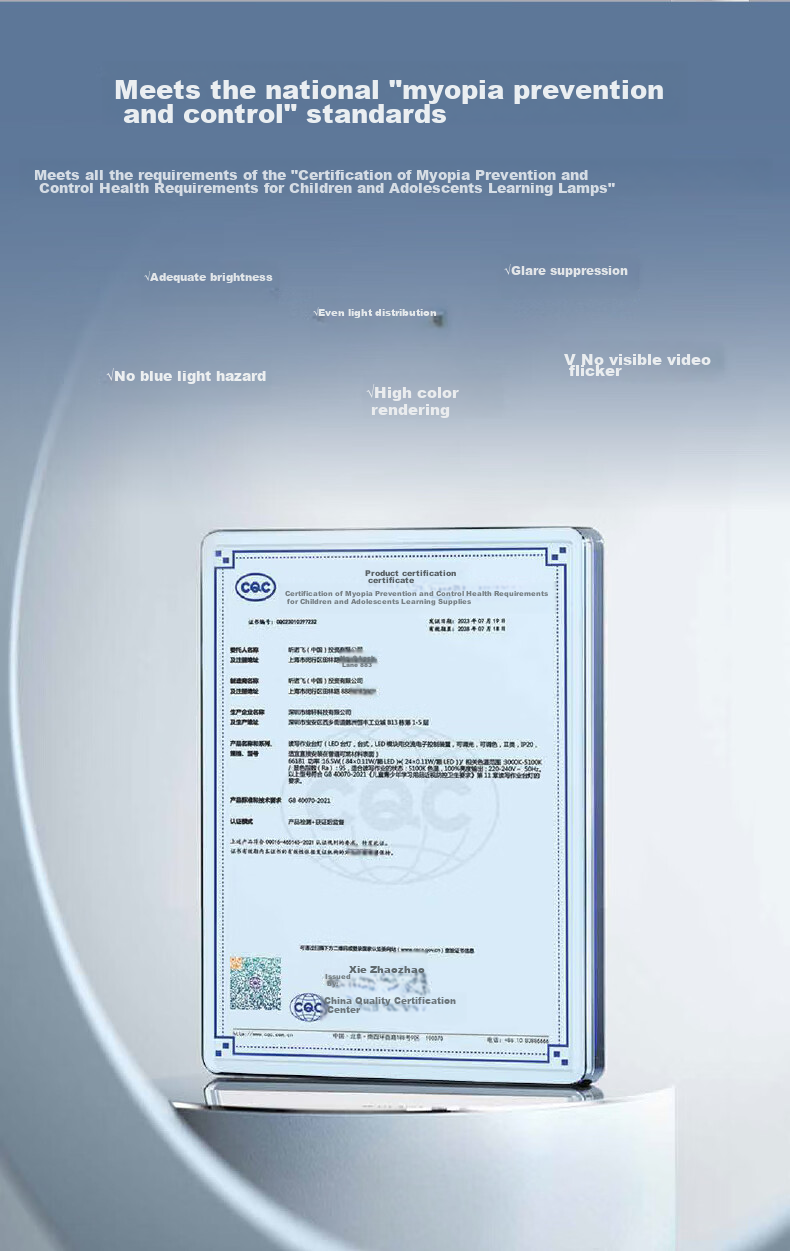Click the 'Even light distribution' label
This screenshot has width=790, height=1251.
pyautogui.click(x=375, y=313)
